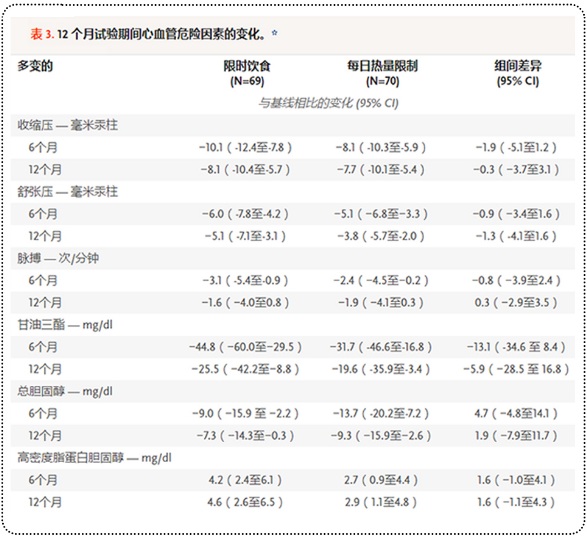Click the 与基线相比的变化 (95% CI) subheading
Screen dimensions: 587x536
(x=328, y=103)
